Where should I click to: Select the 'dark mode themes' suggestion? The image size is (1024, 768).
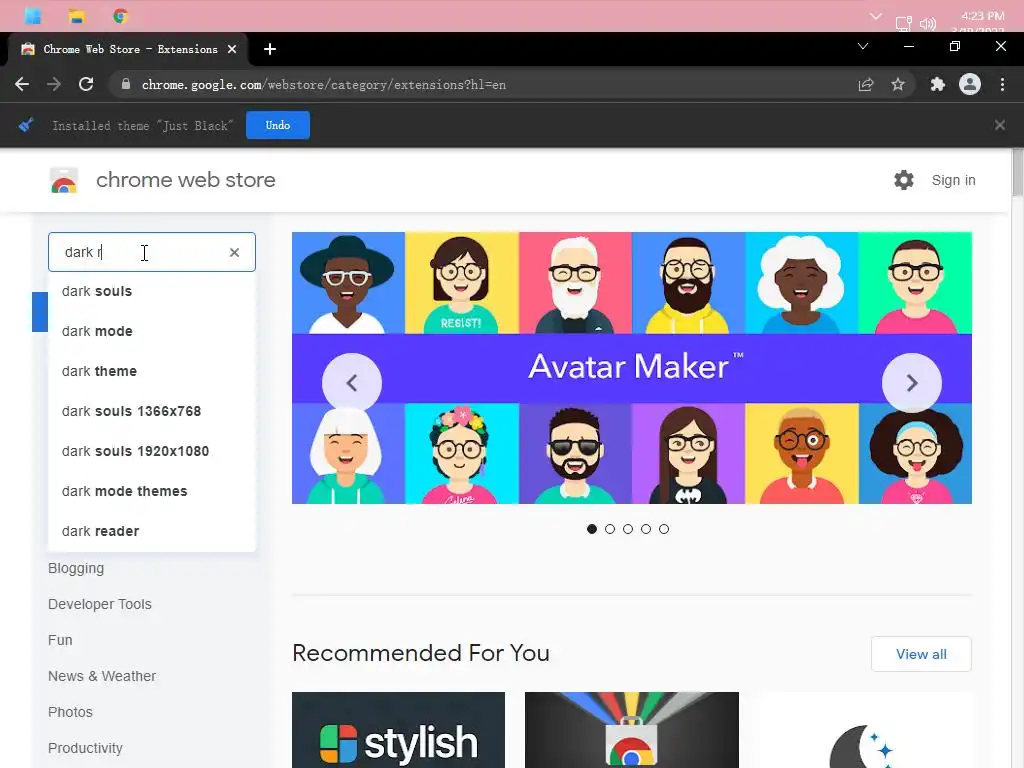coord(152,491)
